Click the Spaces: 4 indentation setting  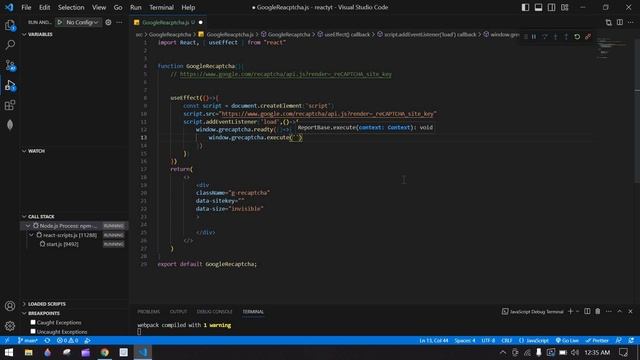pos(465,340)
